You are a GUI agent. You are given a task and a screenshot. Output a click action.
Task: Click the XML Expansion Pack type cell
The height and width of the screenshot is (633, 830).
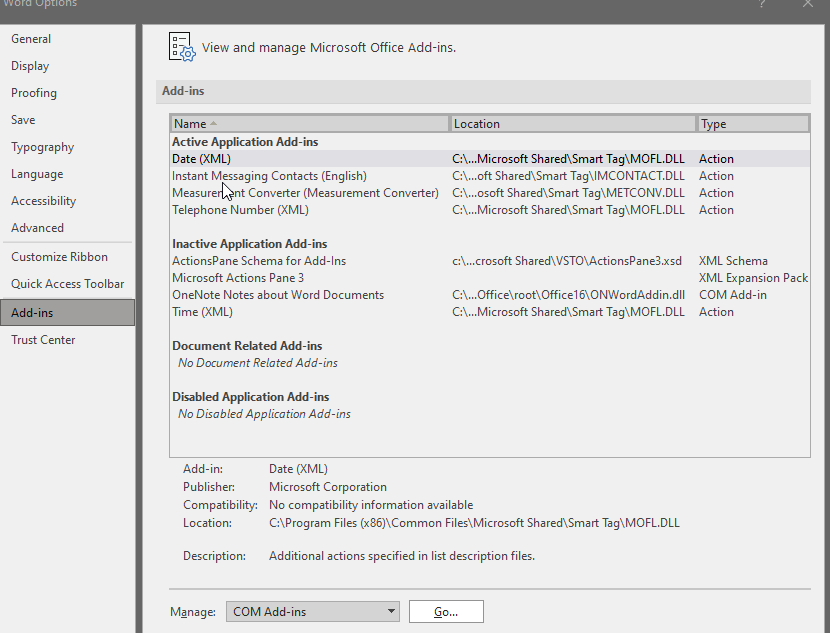click(753, 278)
